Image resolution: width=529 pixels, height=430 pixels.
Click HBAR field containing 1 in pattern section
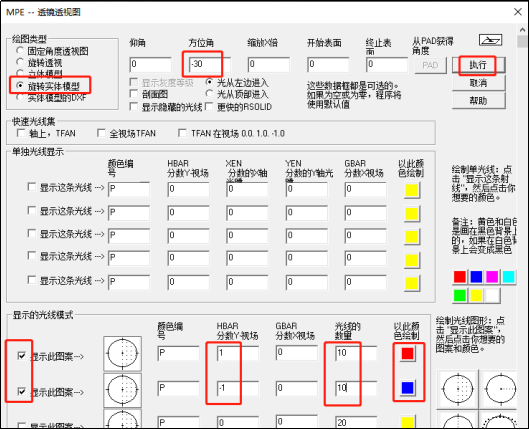tap(238, 353)
